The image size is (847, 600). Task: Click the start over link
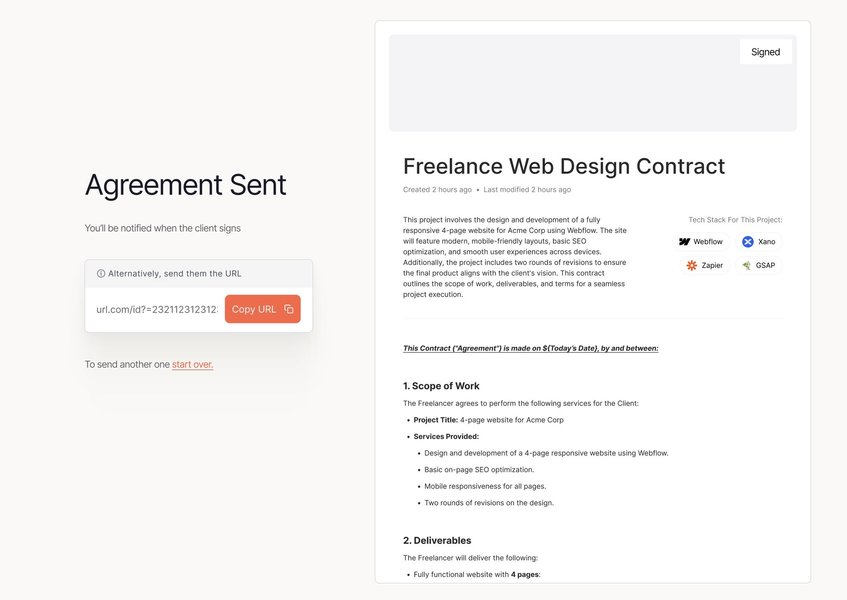pos(192,365)
